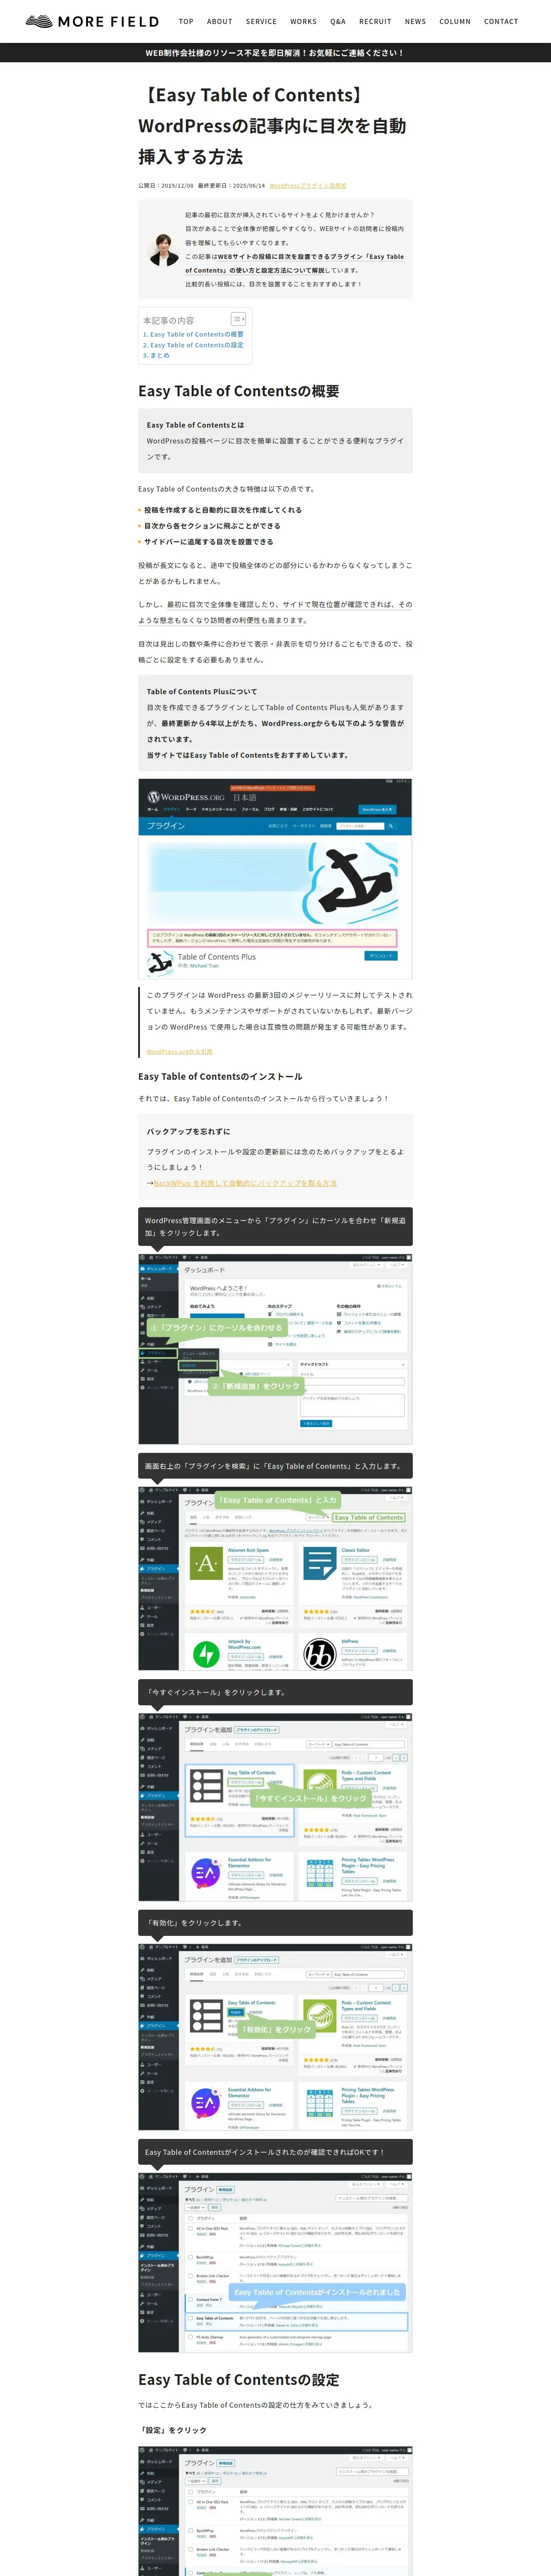Click the text '公開日：2019/12/08'
Viewport: 551px width, 2576px height.
tap(166, 186)
